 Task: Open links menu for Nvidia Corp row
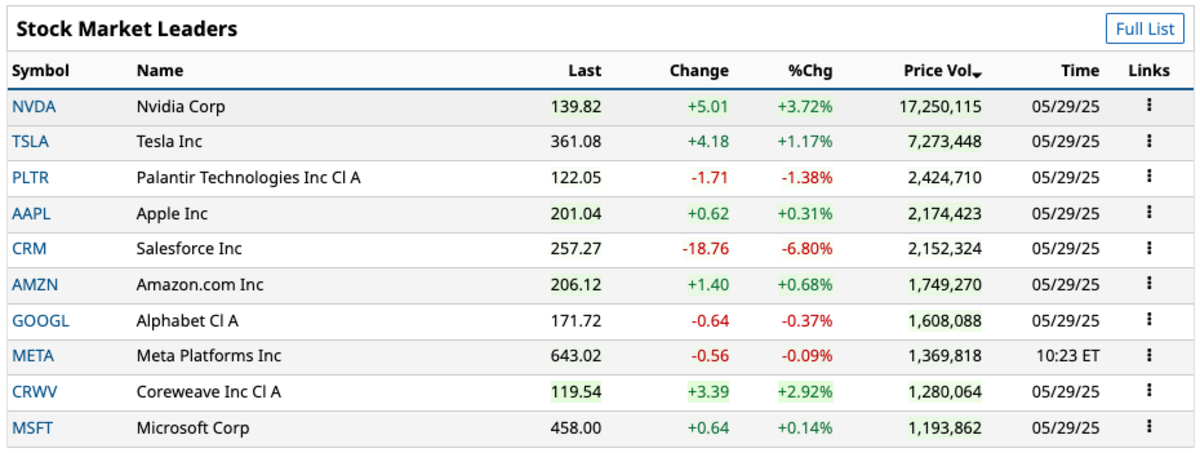(x=1149, y=105)
